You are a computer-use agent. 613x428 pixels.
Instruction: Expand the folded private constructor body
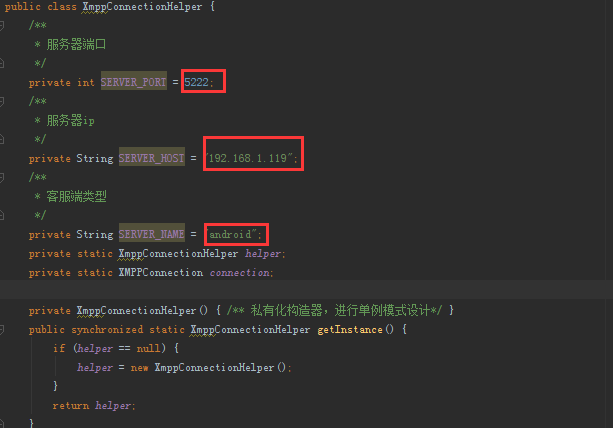pos(334,310)
